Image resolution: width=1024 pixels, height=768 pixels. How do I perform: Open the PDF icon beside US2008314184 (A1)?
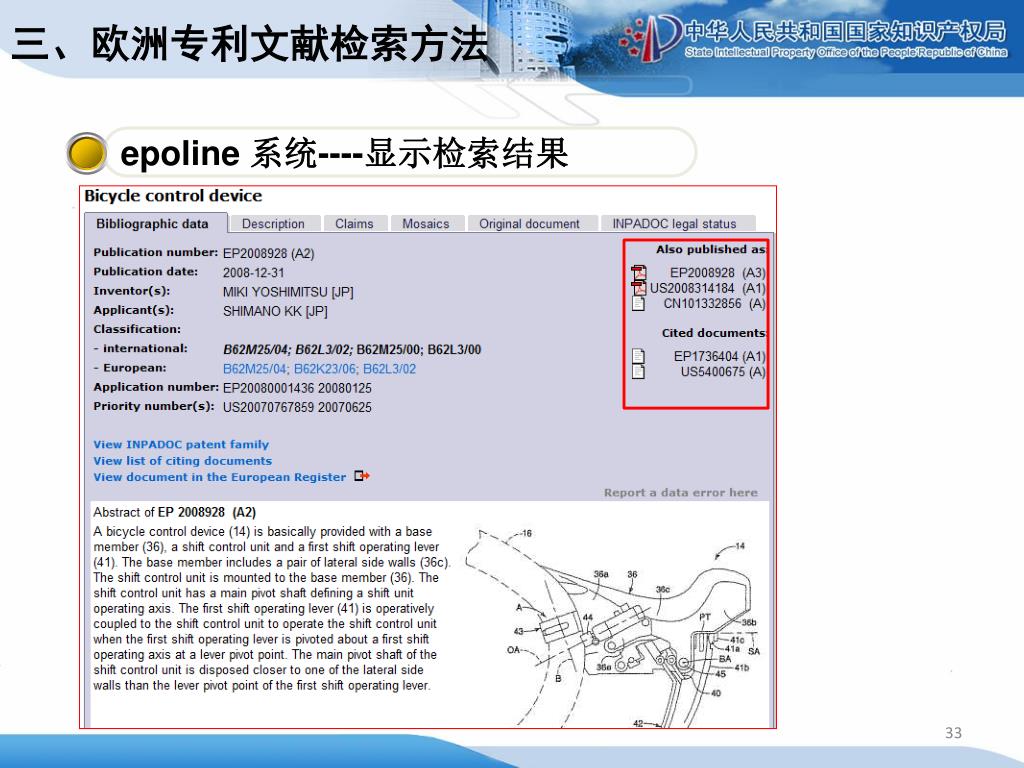[639, 288]
